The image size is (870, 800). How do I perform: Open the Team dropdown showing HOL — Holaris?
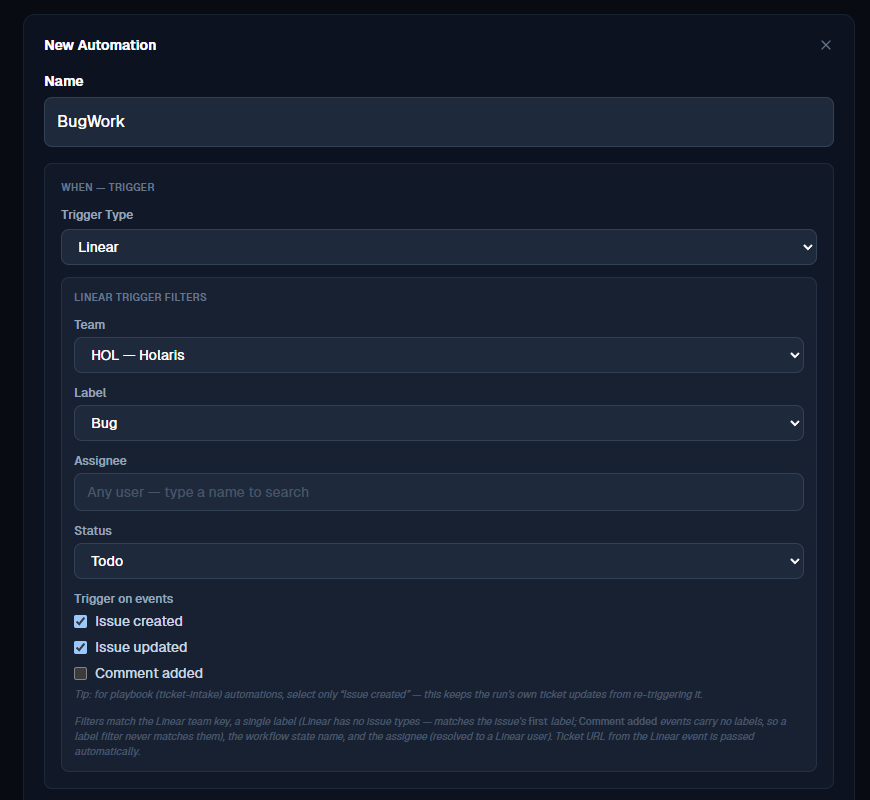pyautogui.click(x=438, y=355)
